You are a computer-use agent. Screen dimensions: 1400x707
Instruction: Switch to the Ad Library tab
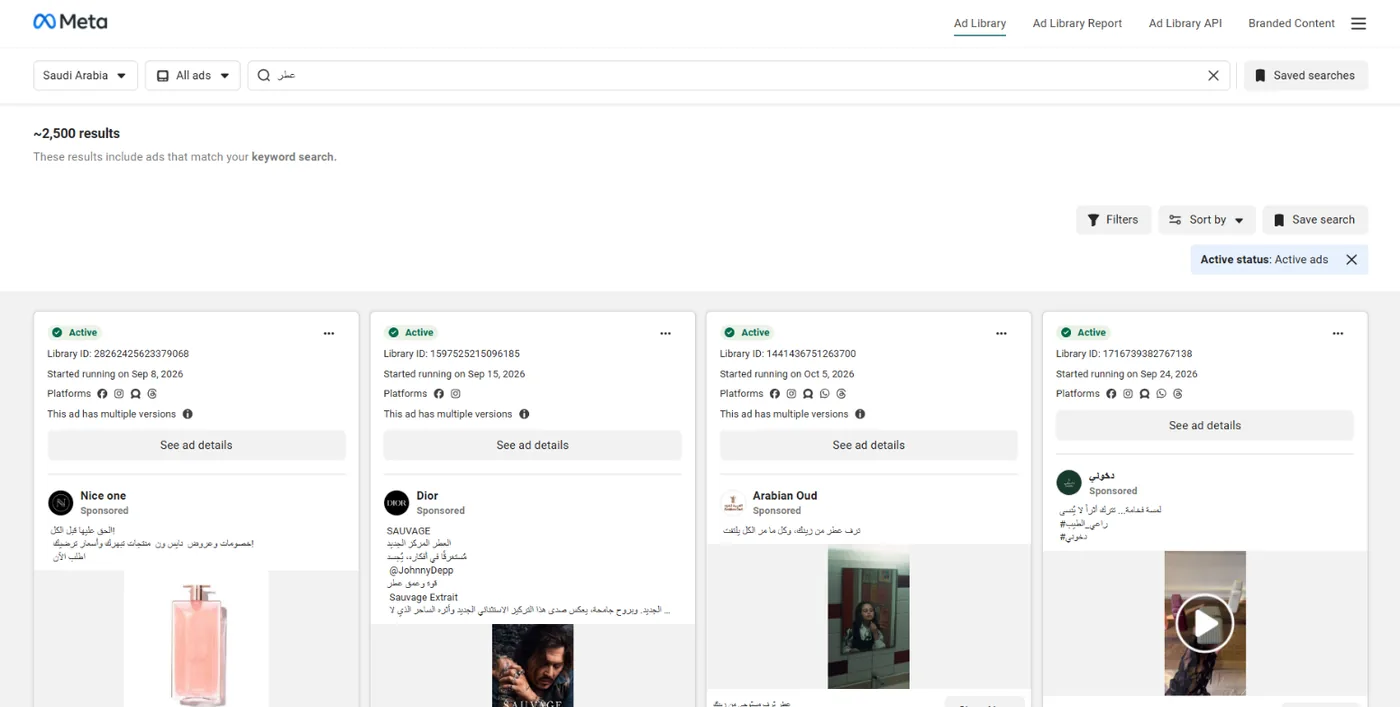click(980, 23)
